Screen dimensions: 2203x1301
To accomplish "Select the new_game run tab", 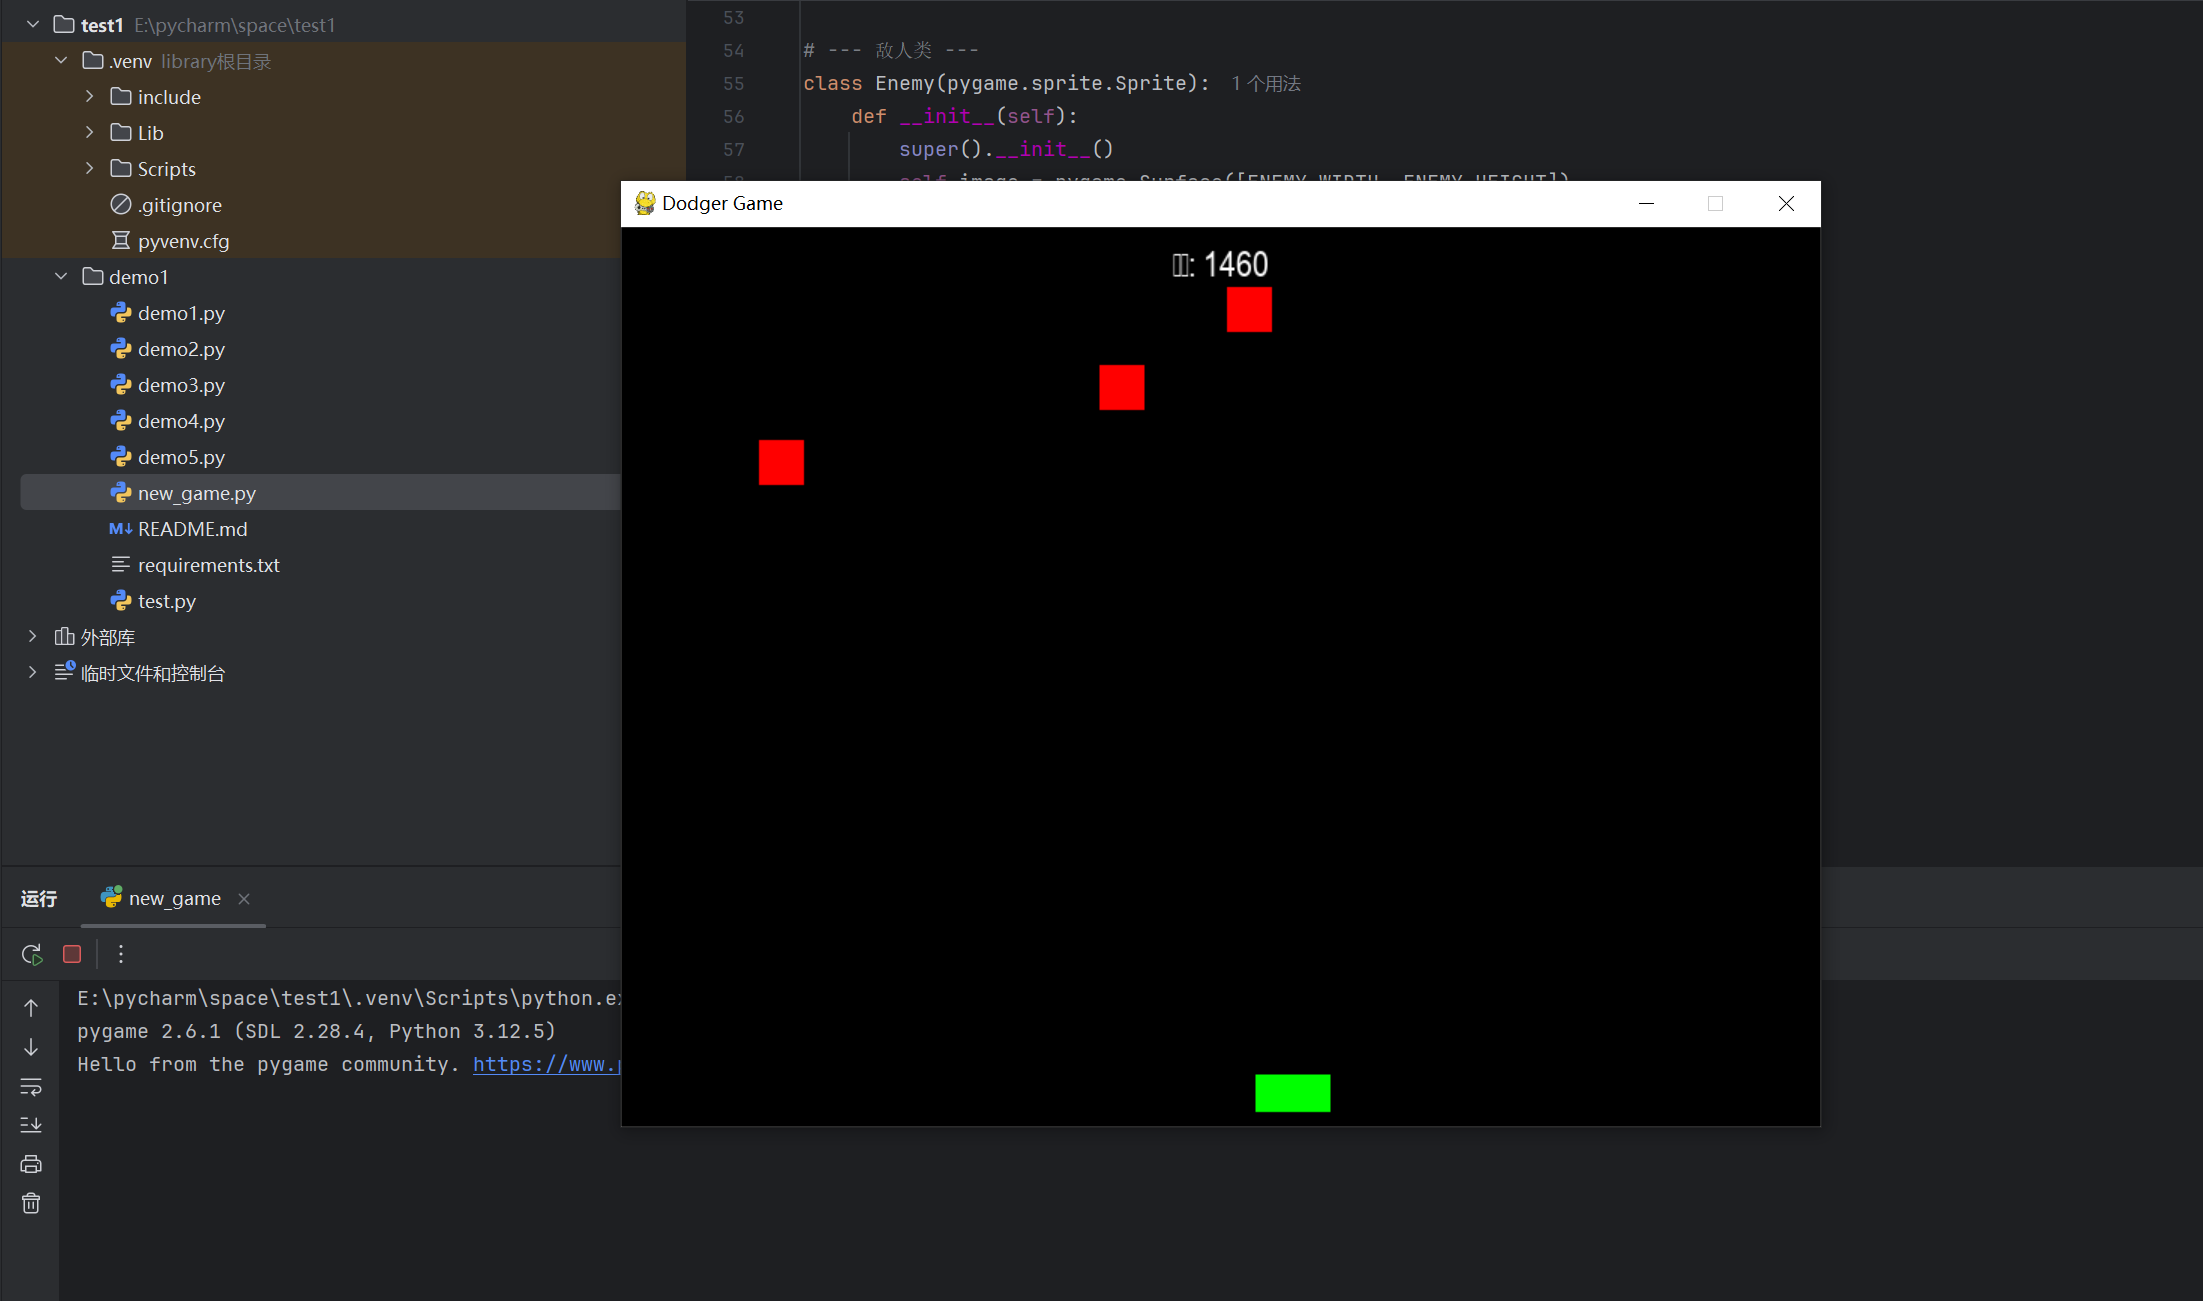I will point(174,898).
